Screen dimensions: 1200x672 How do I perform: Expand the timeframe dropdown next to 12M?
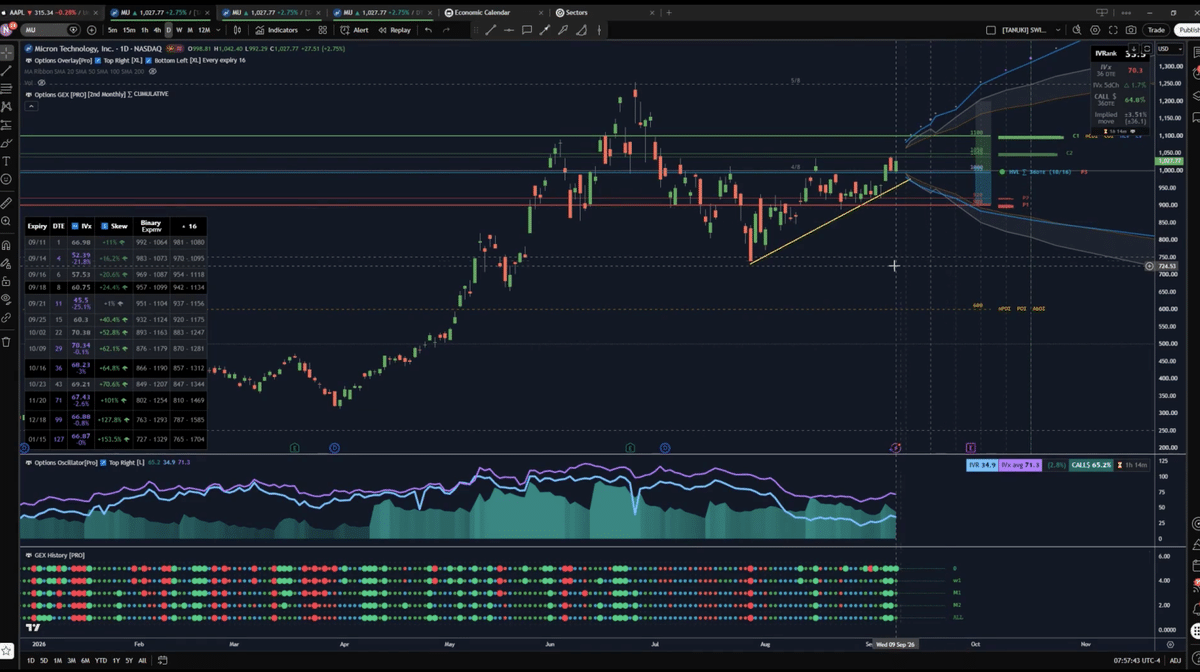[218, 30]
